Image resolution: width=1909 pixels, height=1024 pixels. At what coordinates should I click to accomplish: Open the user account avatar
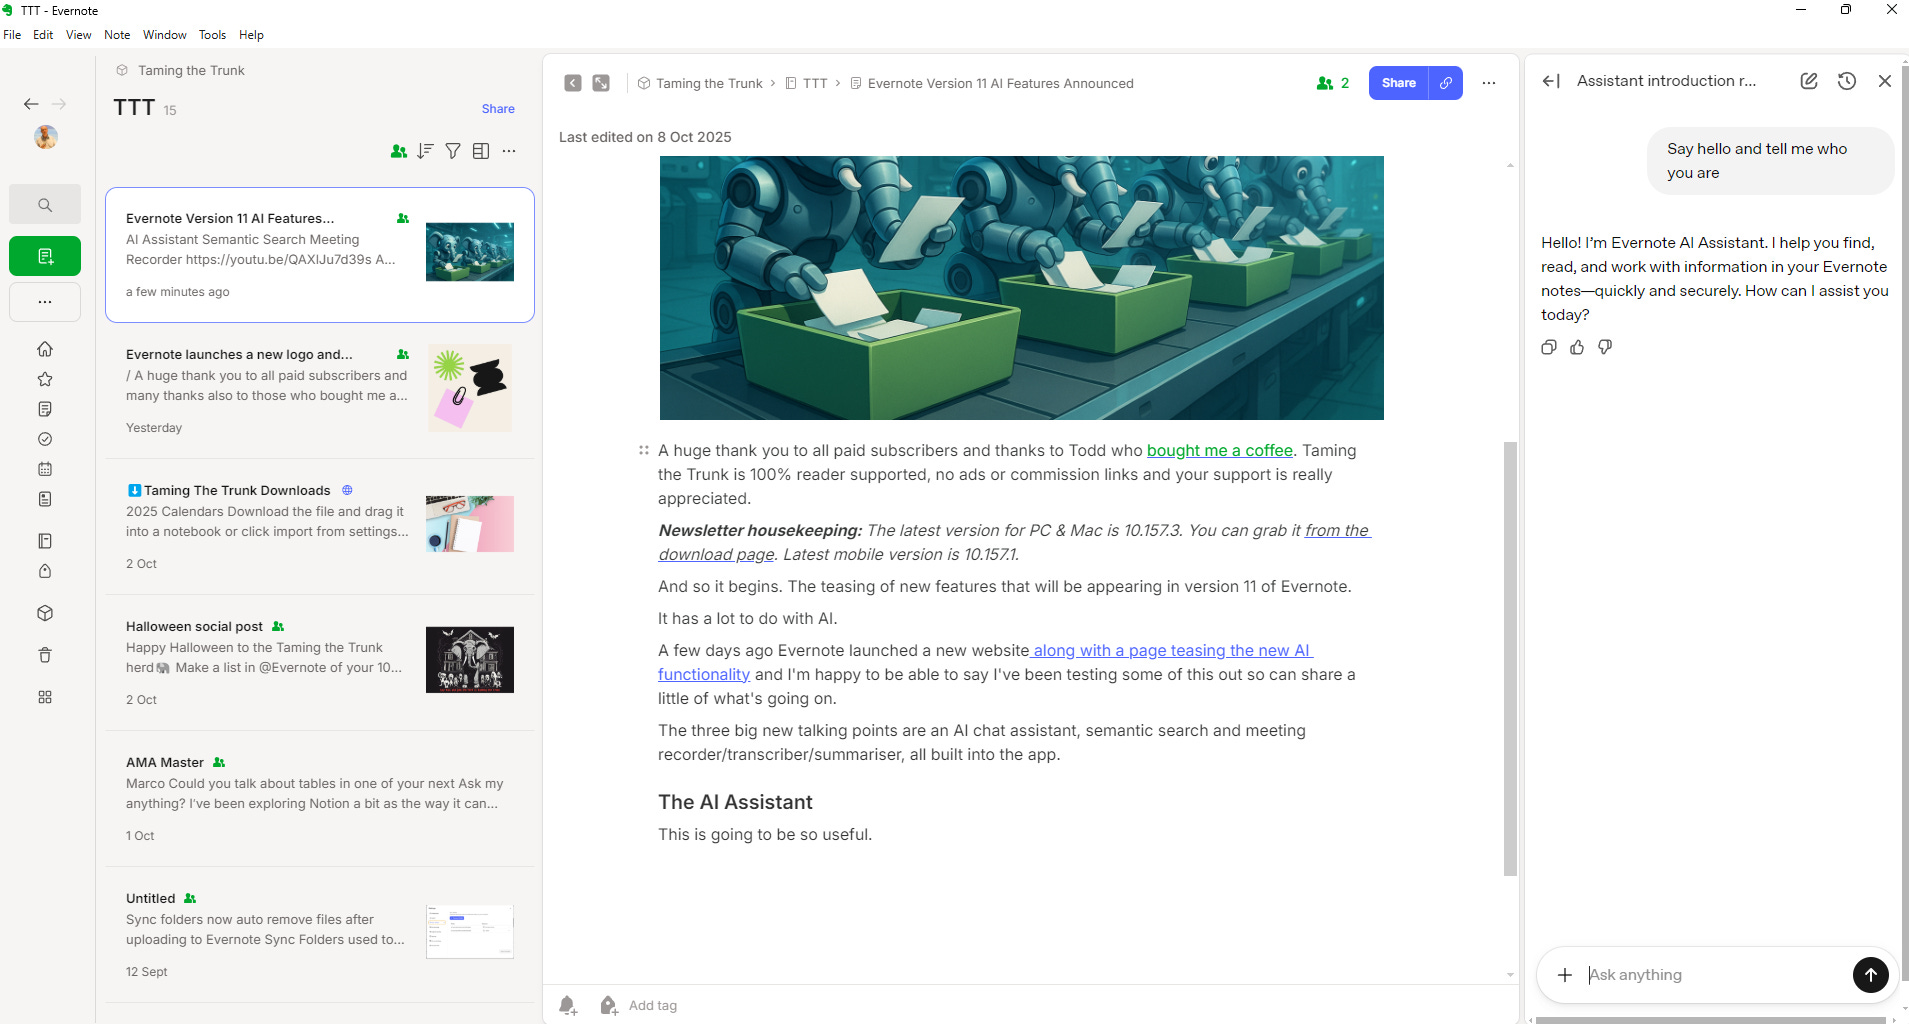pyautogui.click(x=45, y=137)
